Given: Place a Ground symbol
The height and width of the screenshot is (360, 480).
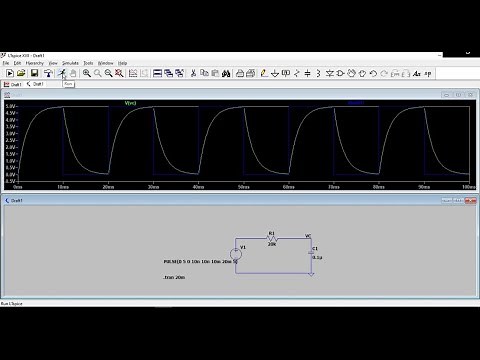Looking at the screenshot, I should 275,73.
